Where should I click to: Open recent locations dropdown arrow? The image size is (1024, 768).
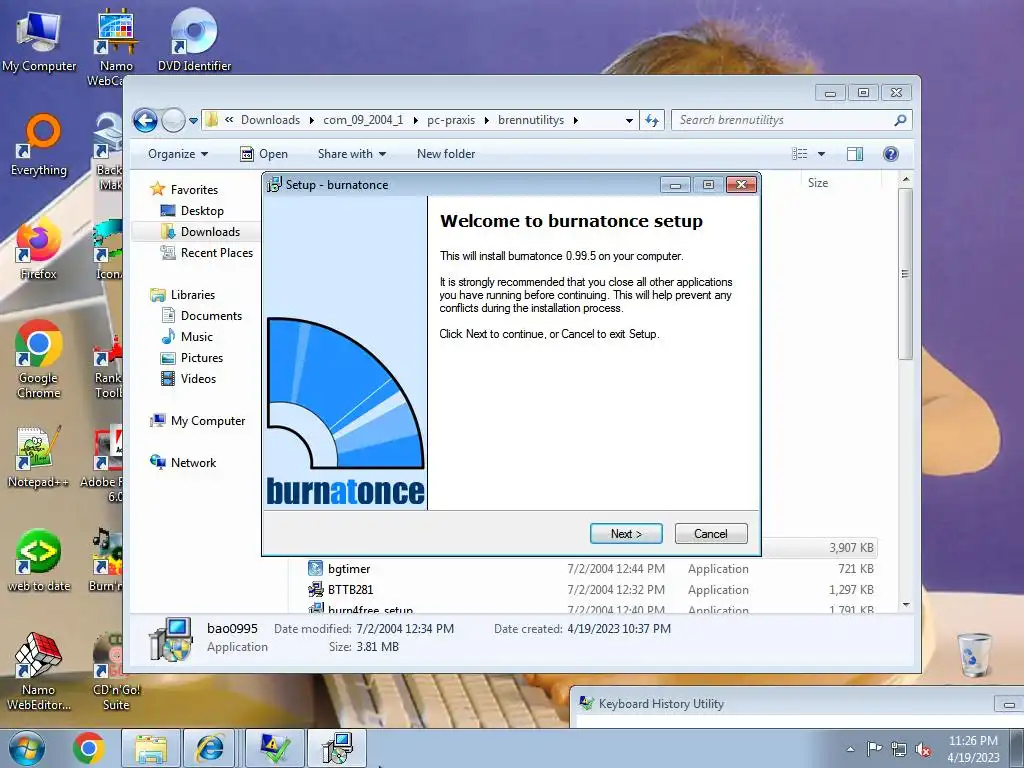point(193,121)
